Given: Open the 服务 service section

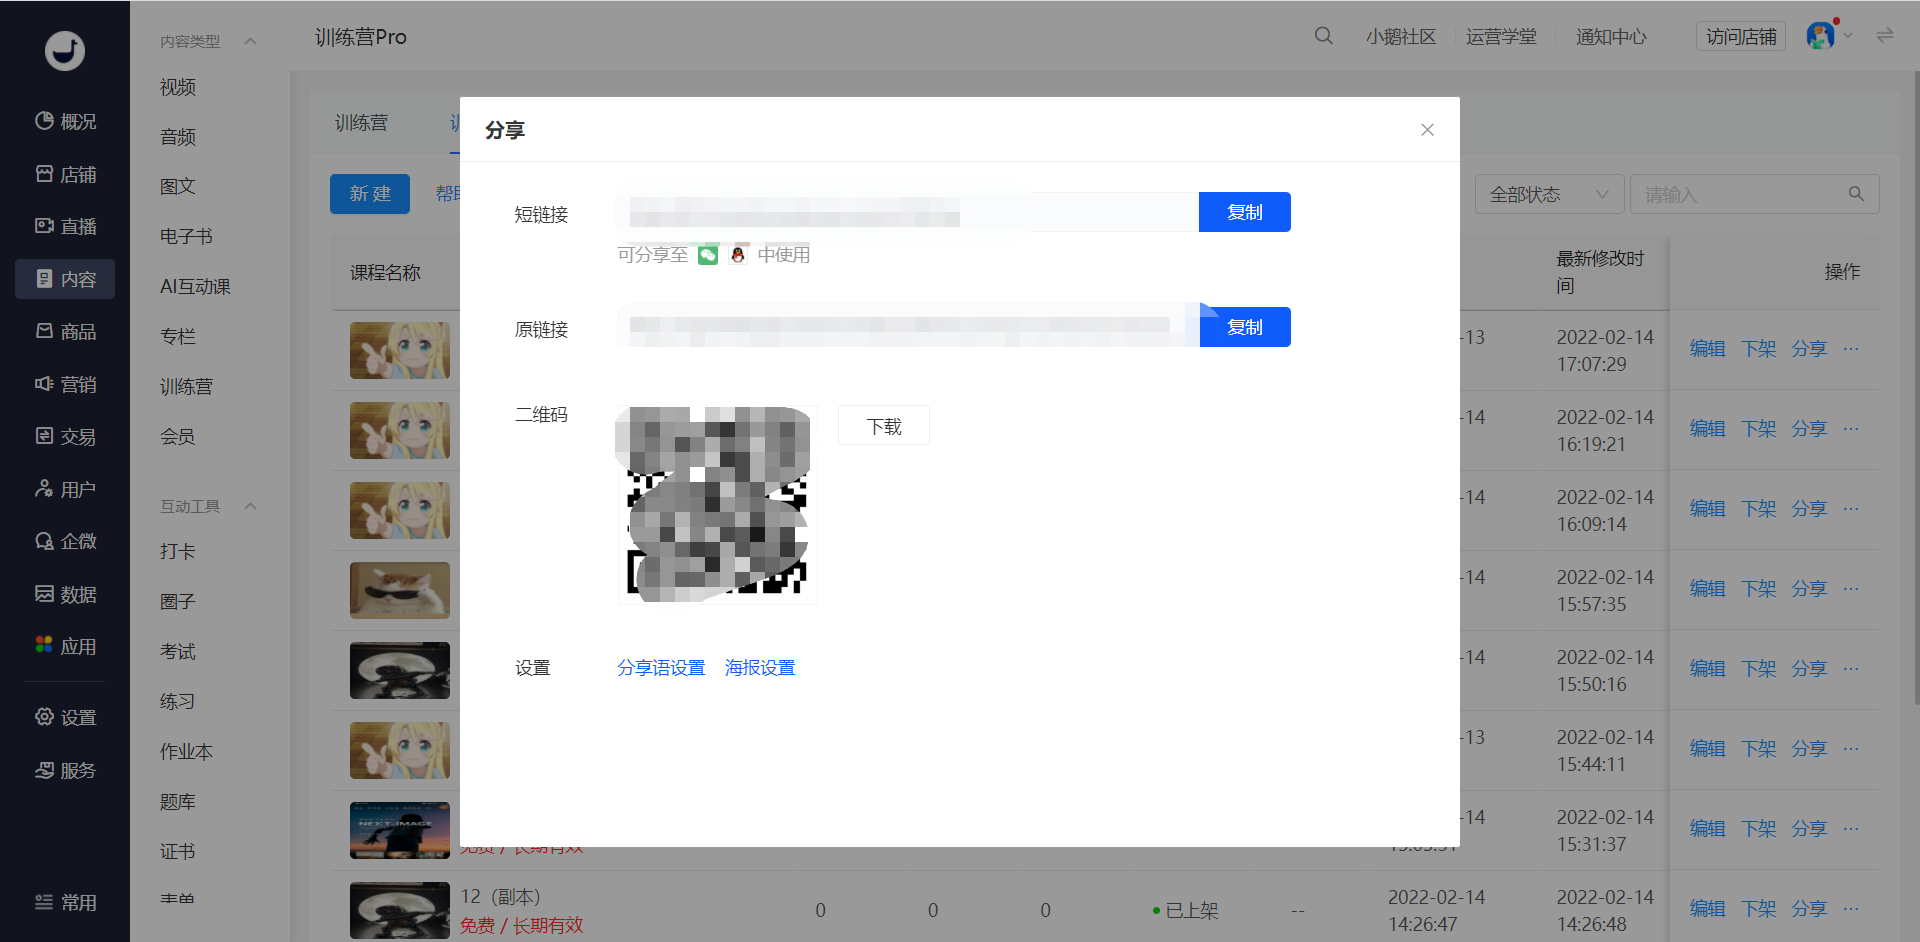Looking at the screenshot, I should tap(65, 770).
